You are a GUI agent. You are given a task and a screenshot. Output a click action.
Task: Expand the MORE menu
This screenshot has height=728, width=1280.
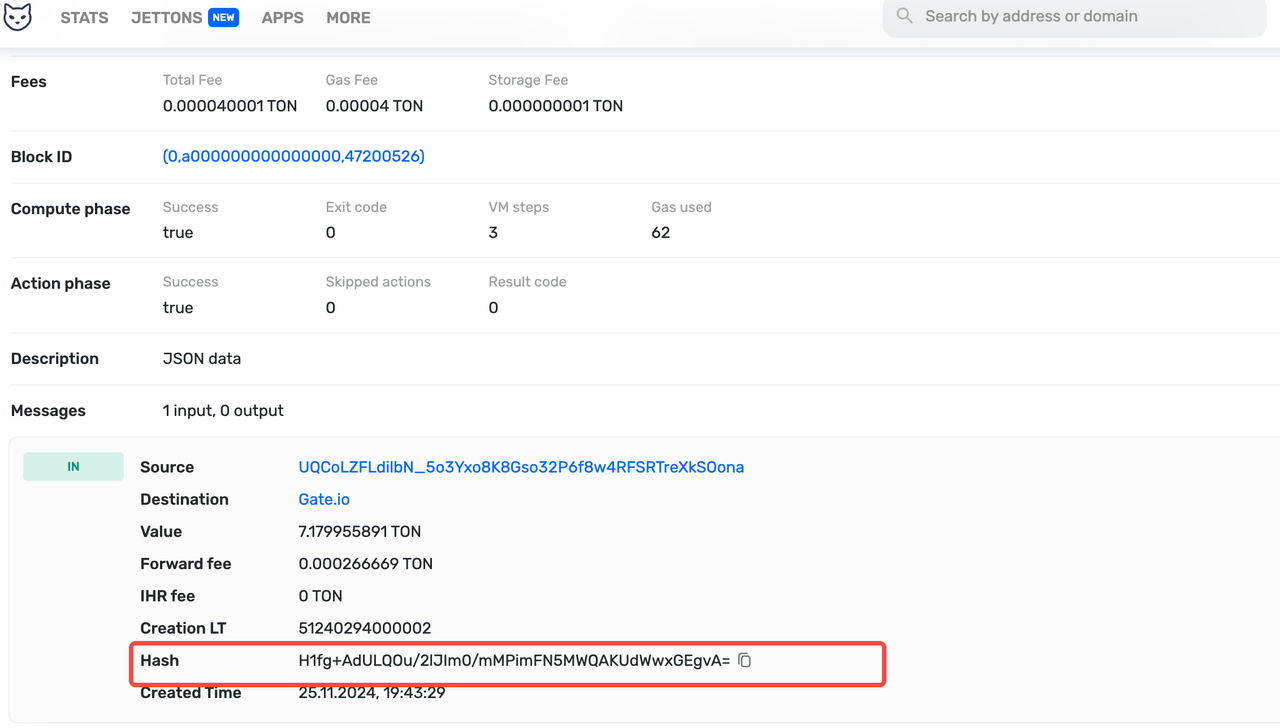348,18
